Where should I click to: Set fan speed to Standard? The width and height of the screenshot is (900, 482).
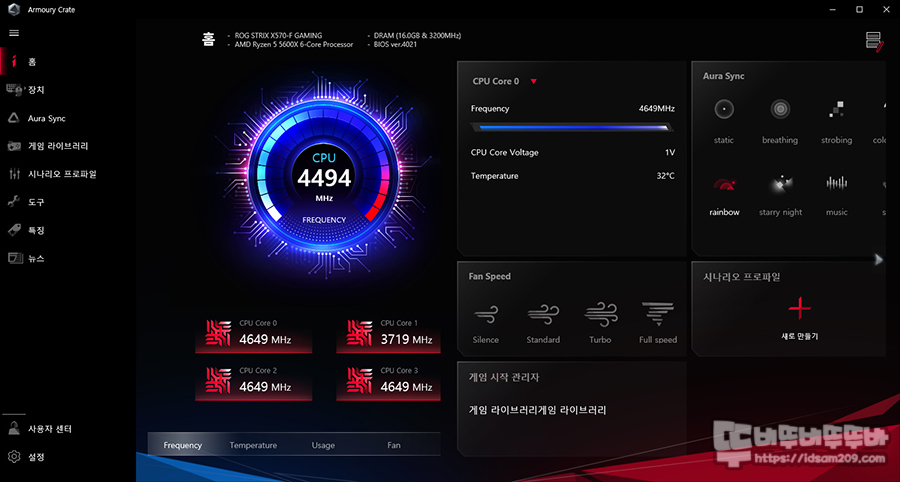(x=543, y=322)
